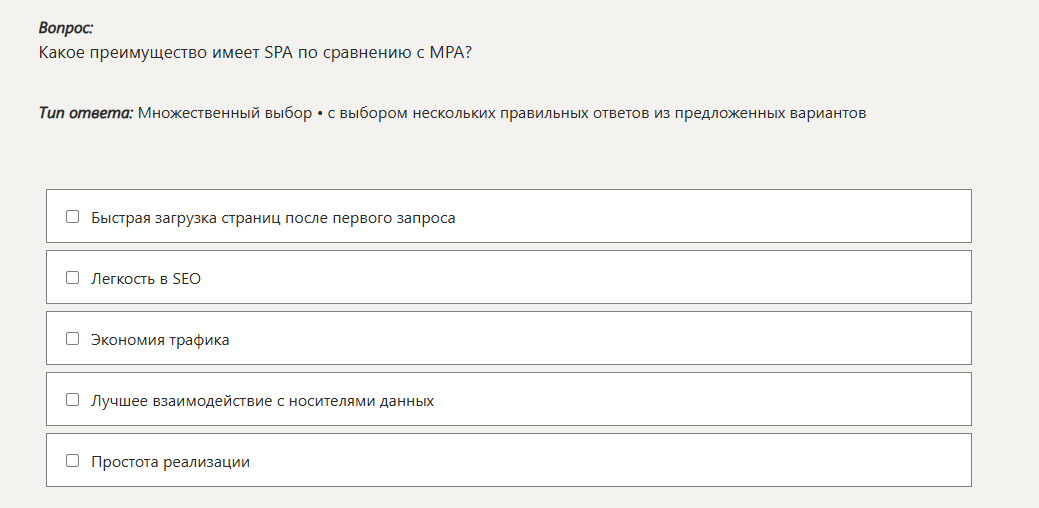Screen dimensions: 1039x508
Task: Toggle the 'Лучшее взаимодействие с носителями данных' checkbox
Action: (x=72, y=400)
